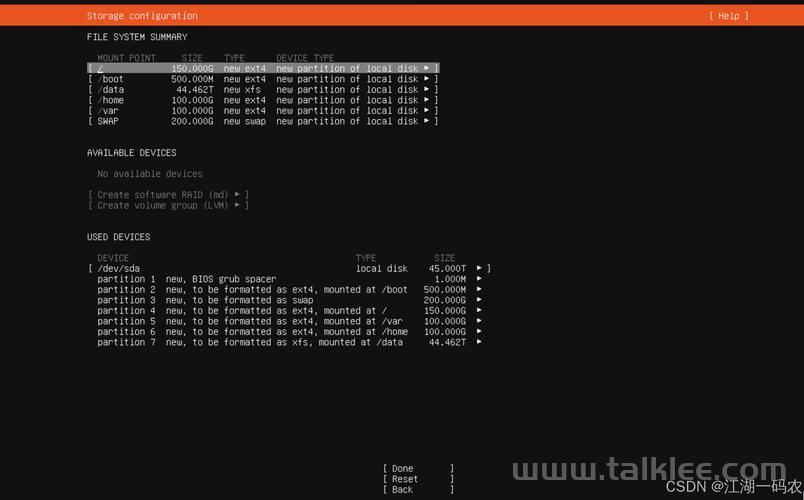This screenshot has height=500, width=804.
Task: Click the AVAILABLE DEVICES heading
Action: pyautogui.click(x=132, y=153)
